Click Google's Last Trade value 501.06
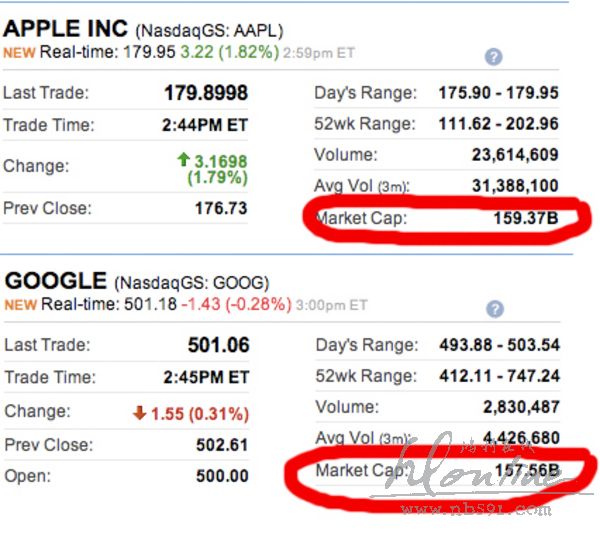This screenshot has height=534, width=600. 218,346
